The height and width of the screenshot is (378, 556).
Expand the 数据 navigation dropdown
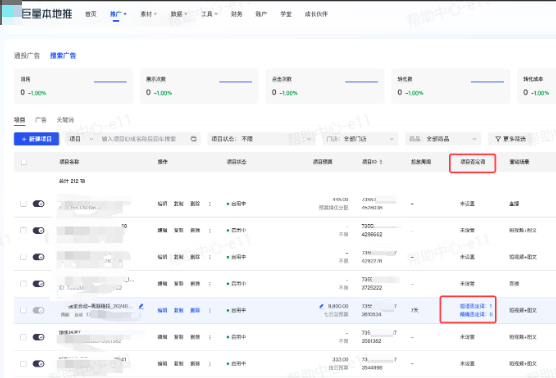click(x=179, y=14)
